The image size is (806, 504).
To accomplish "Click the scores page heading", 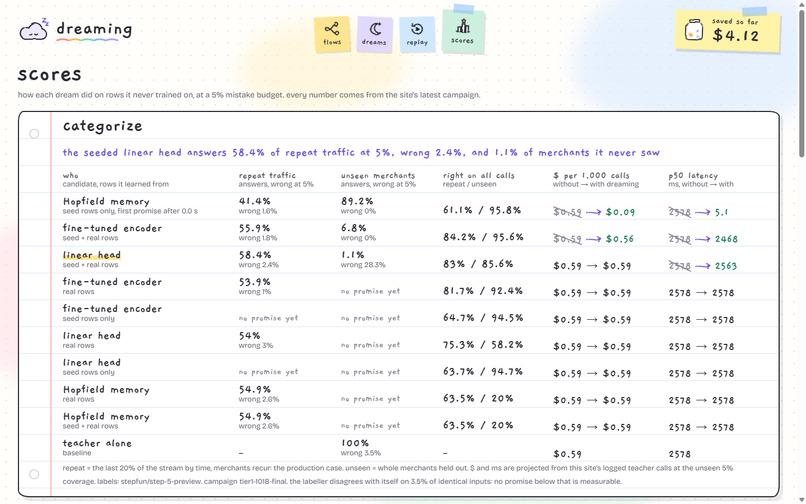I will (49, 75).
